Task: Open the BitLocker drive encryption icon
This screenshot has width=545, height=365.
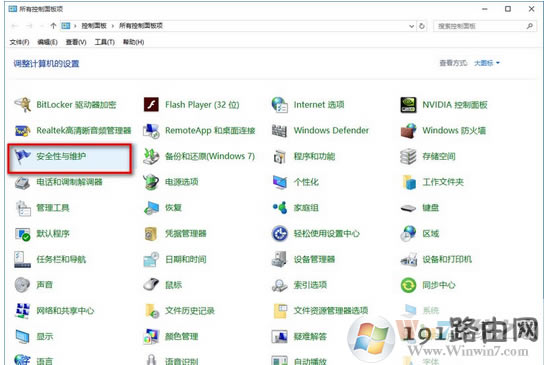Action: [x=23, y=105]
